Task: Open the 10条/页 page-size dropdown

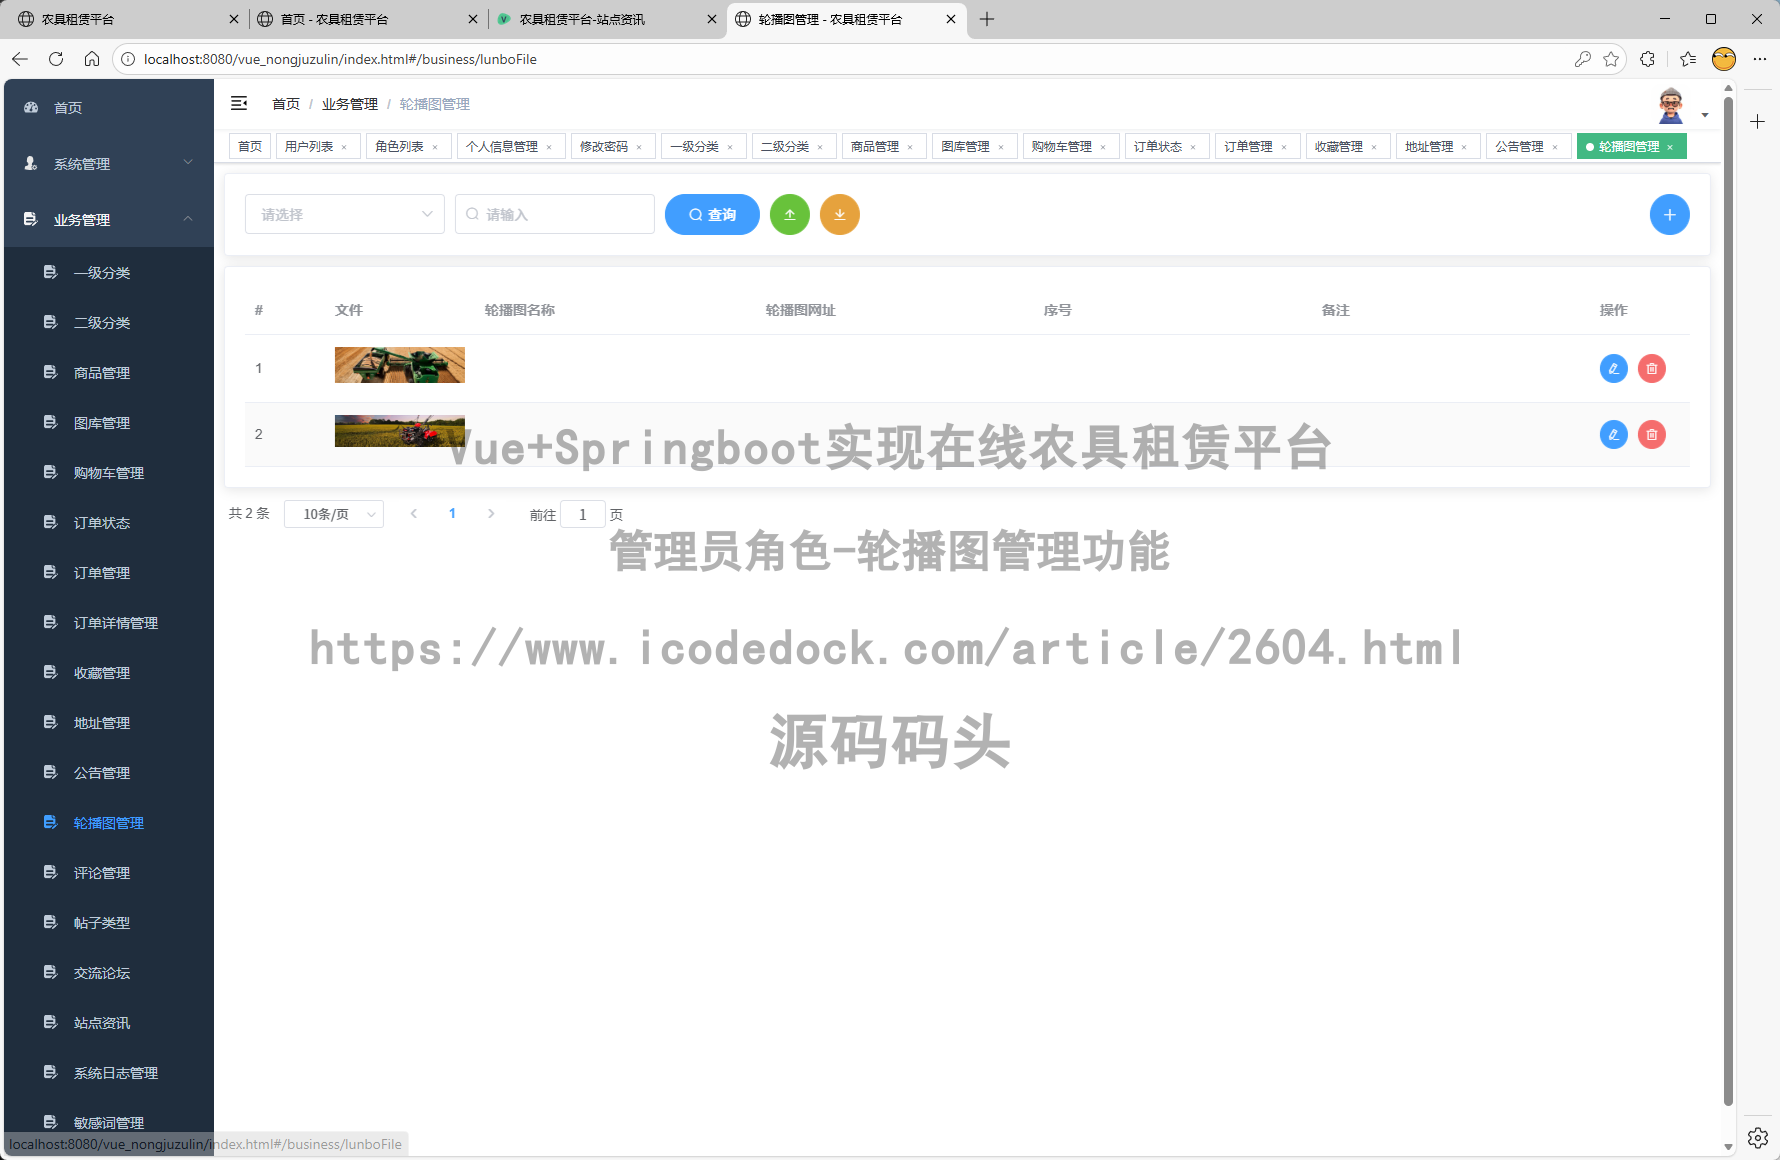Action: tap(333, 513)
